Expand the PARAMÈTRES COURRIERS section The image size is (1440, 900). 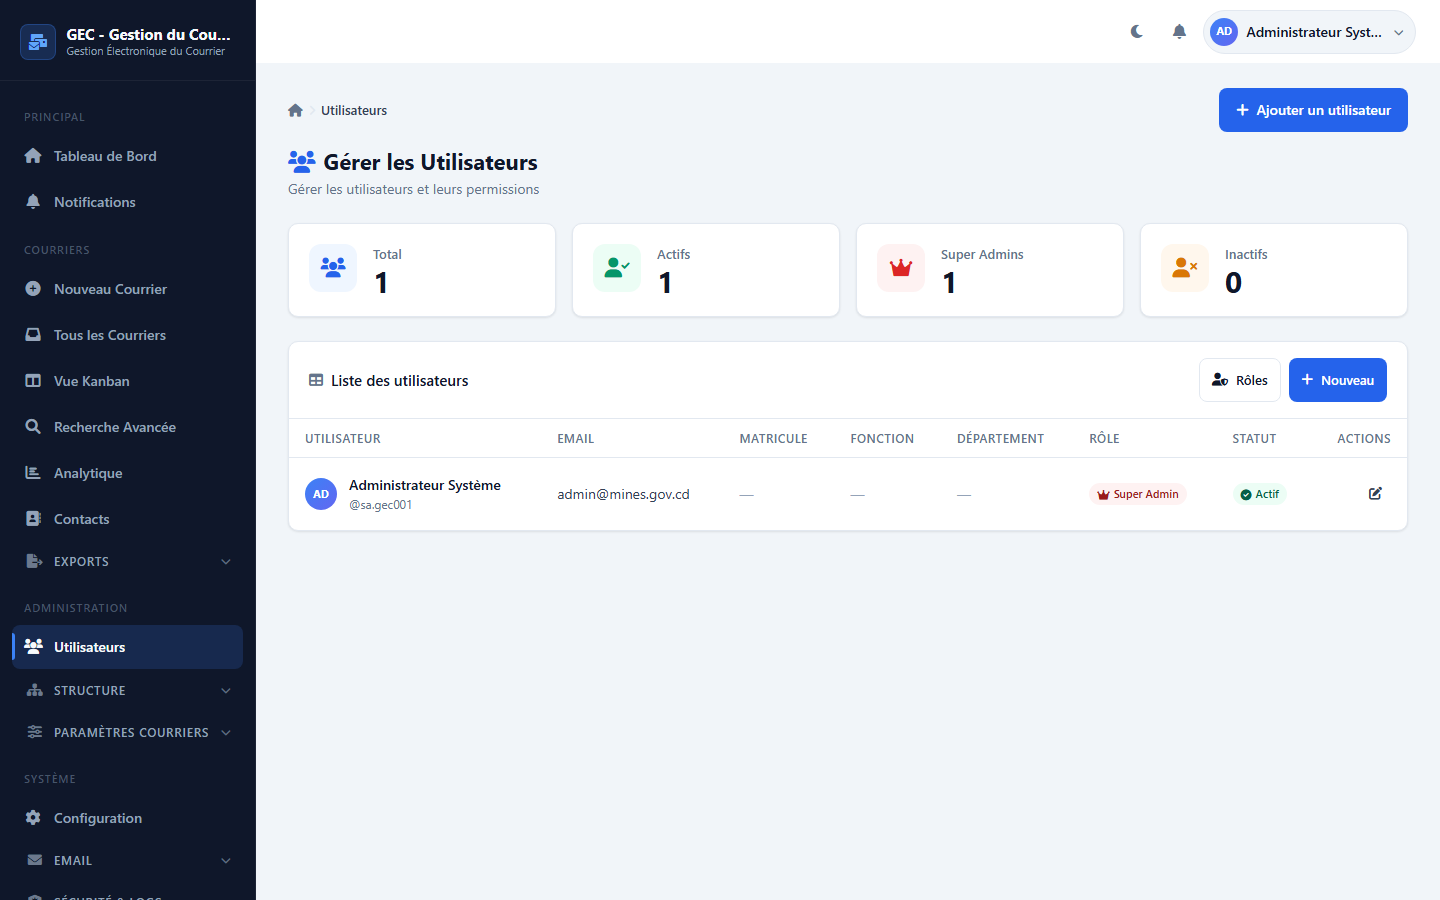coord(128,733)
